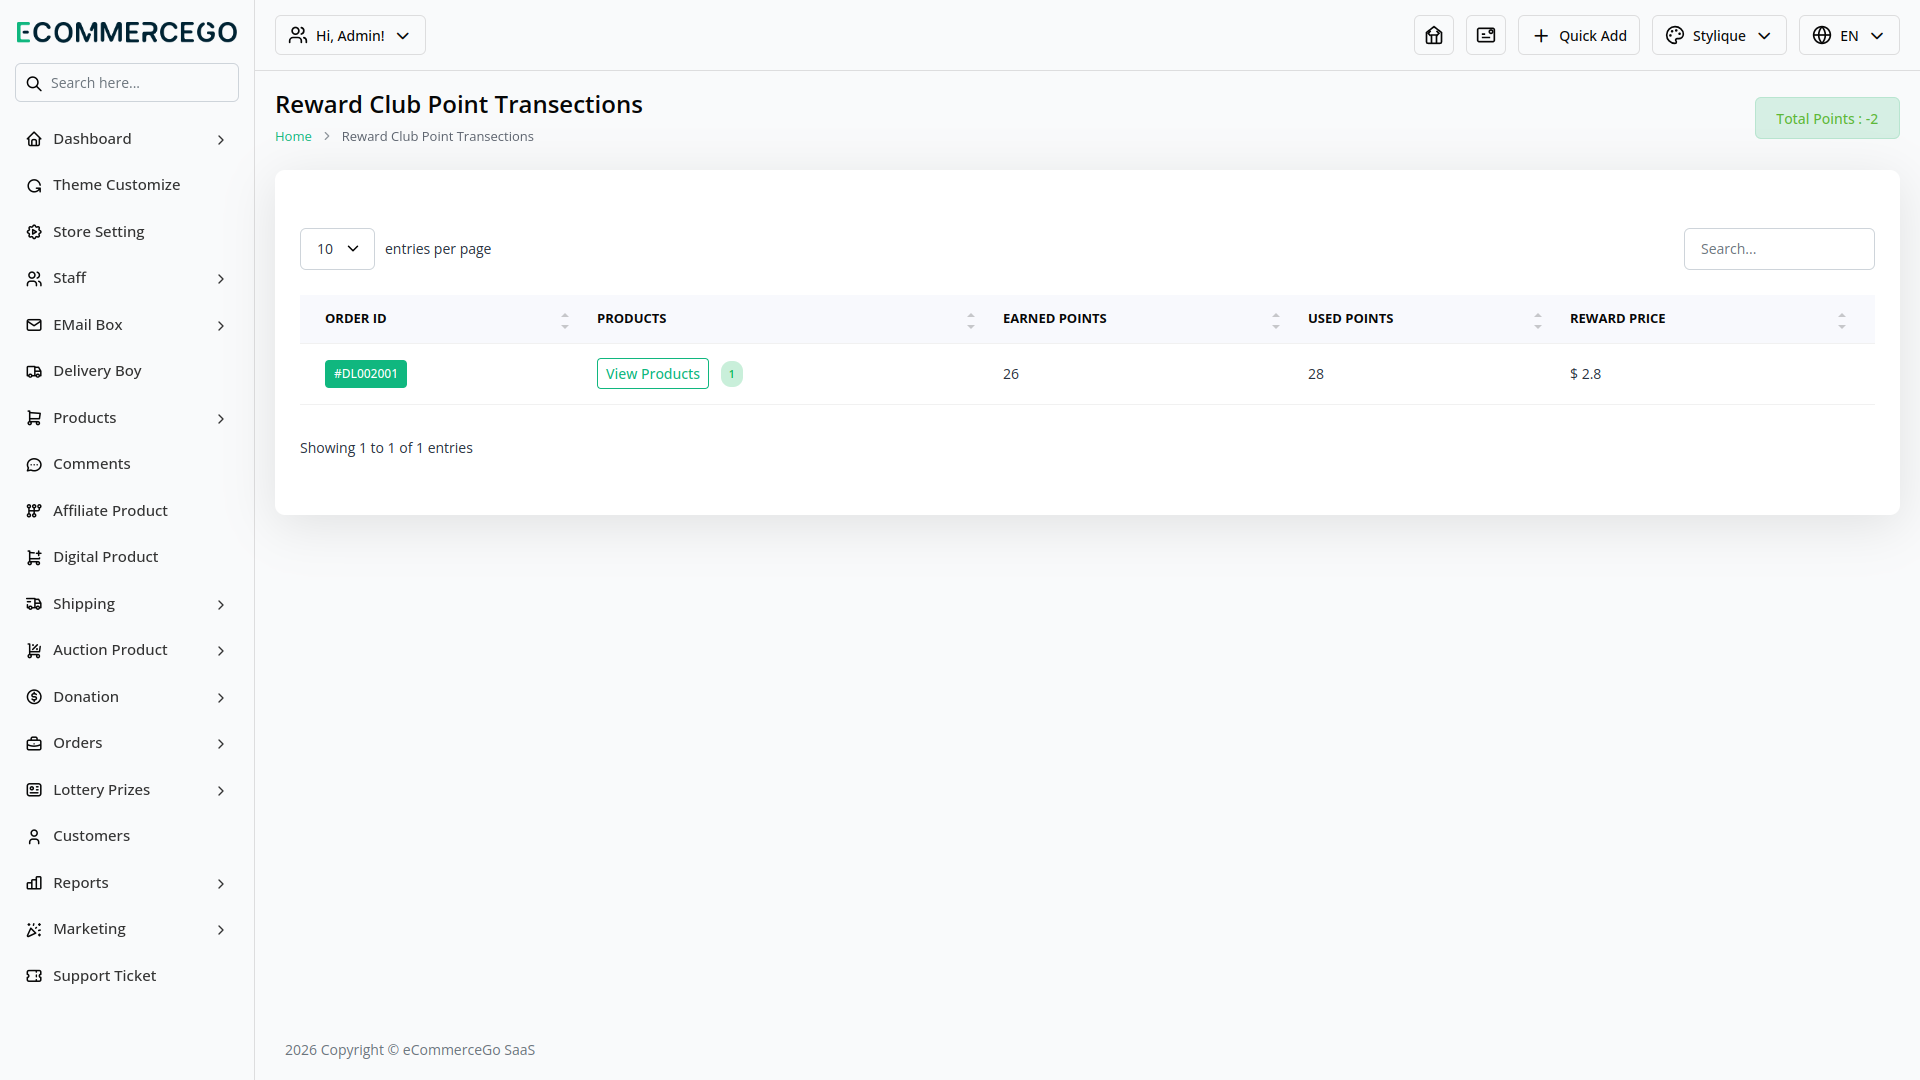This screenshot has height=1080, width=1920.
Task: Click the product count badge 1
Action: click(732, 374)
